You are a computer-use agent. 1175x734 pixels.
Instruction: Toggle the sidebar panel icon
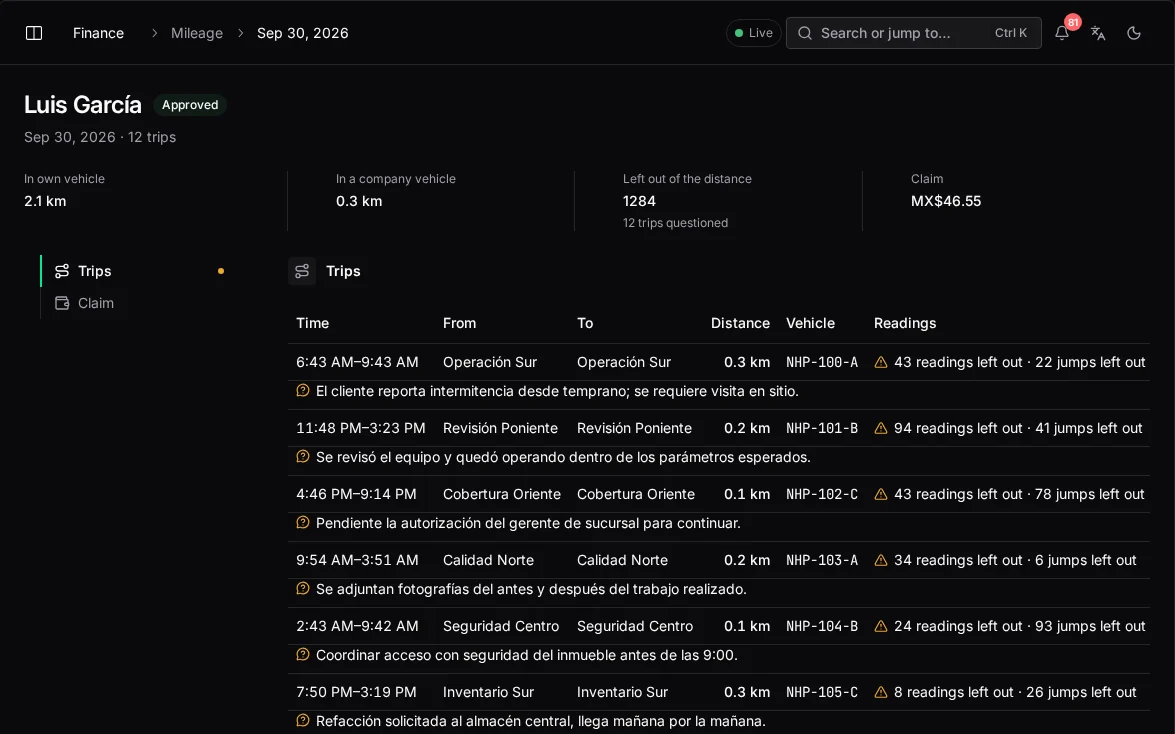[34, 33]
